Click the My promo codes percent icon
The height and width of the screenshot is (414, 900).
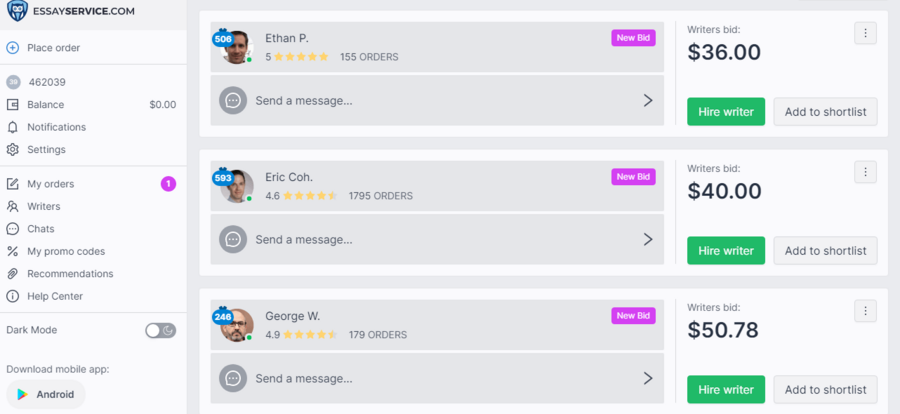13,251
